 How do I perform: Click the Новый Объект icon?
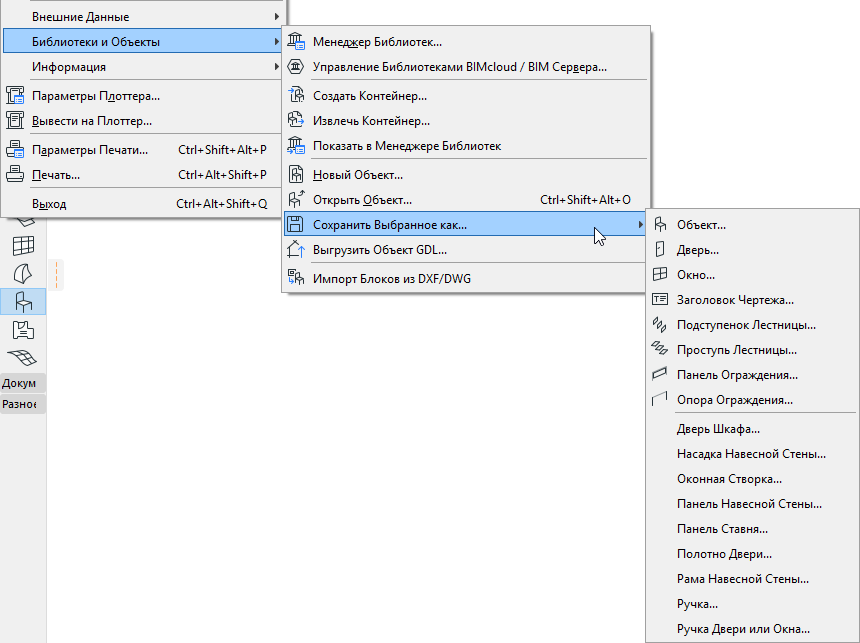pyautogui.click(x=296, y=174)
